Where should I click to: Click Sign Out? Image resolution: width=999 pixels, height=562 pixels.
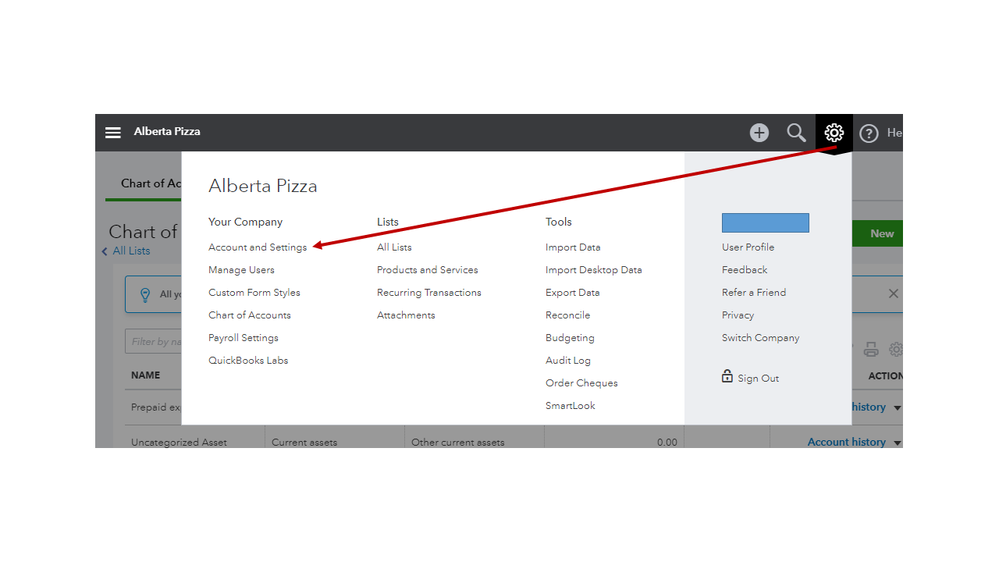pos(758,378)
